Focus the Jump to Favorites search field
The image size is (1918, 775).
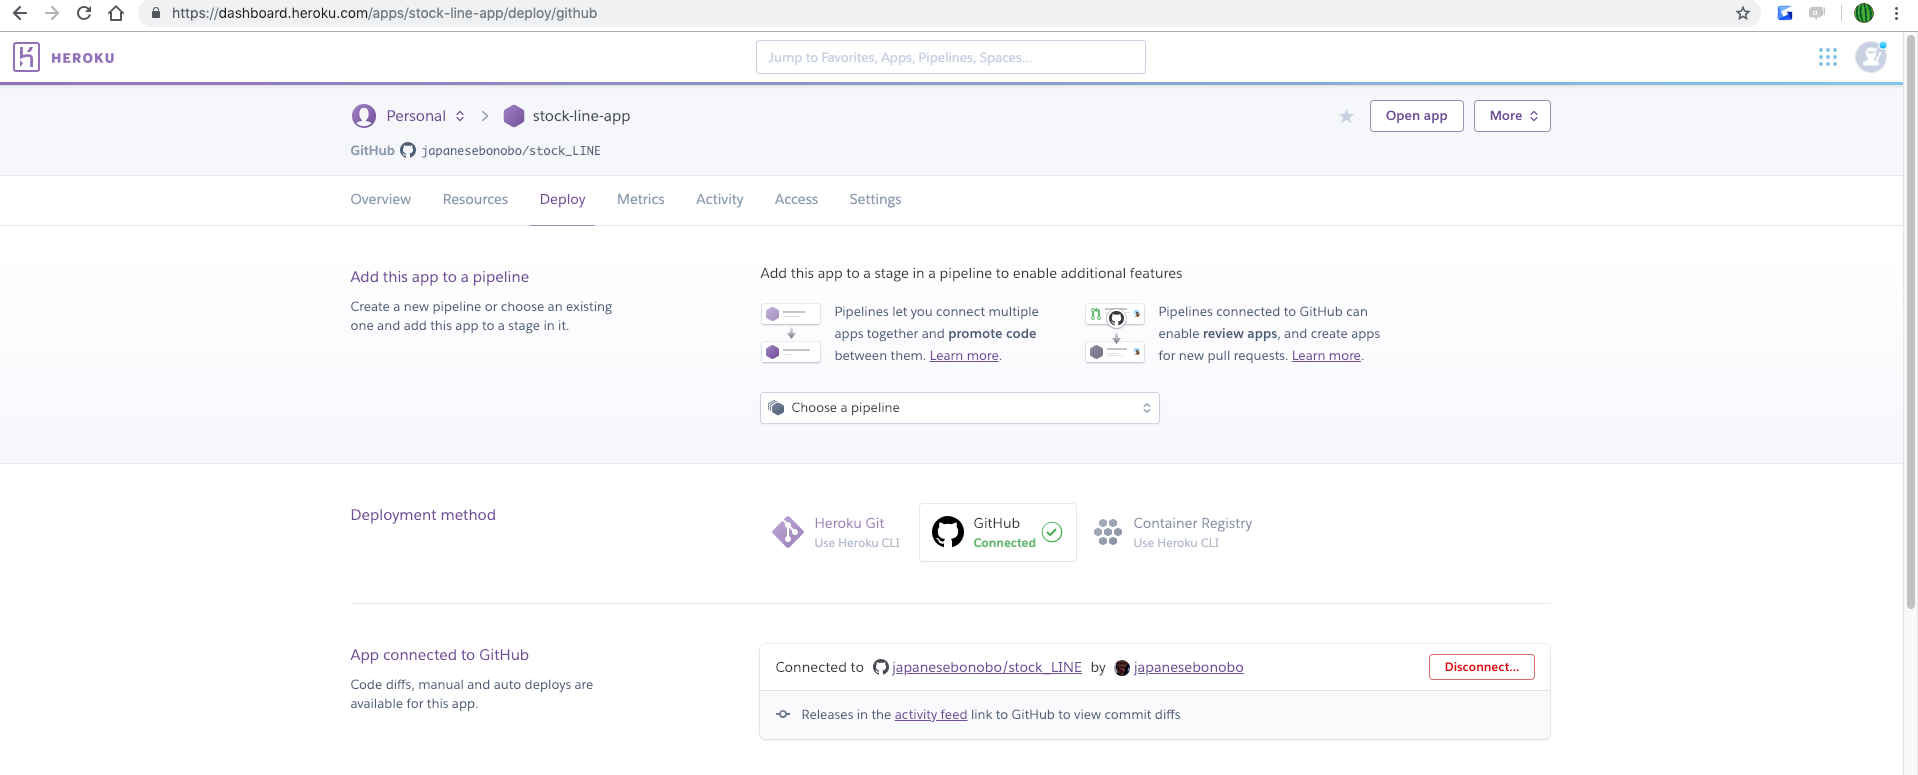pyautogui.click(x=950, y=57)
